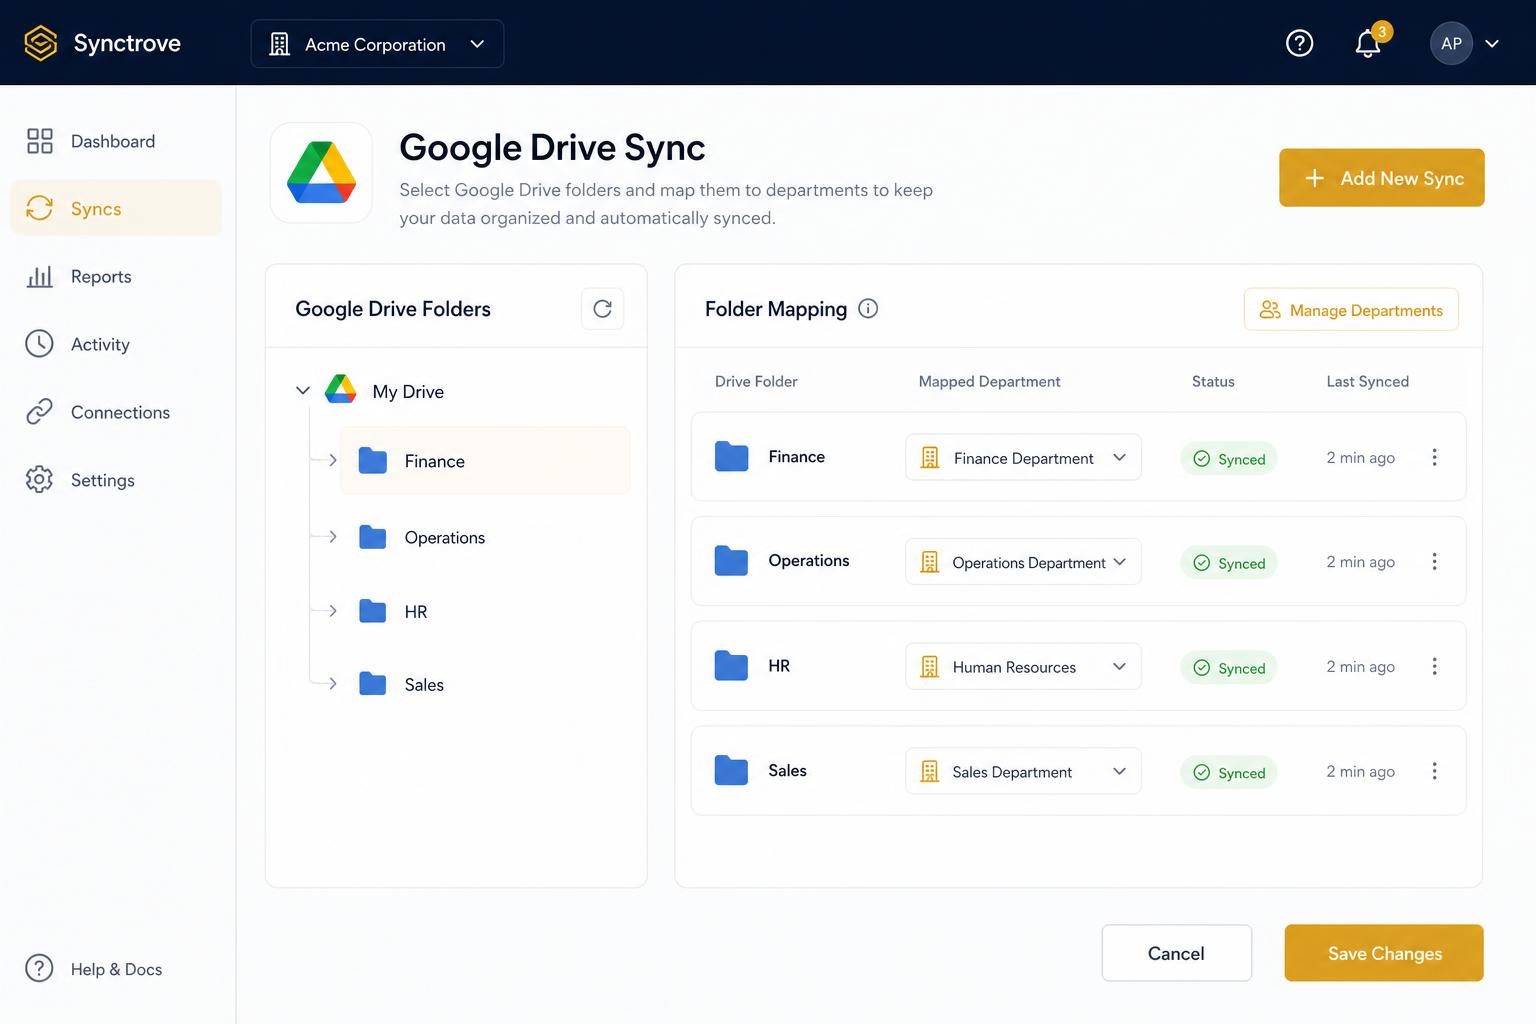
Task: Click the Synctrove logo icon
Action: (41, 43)
